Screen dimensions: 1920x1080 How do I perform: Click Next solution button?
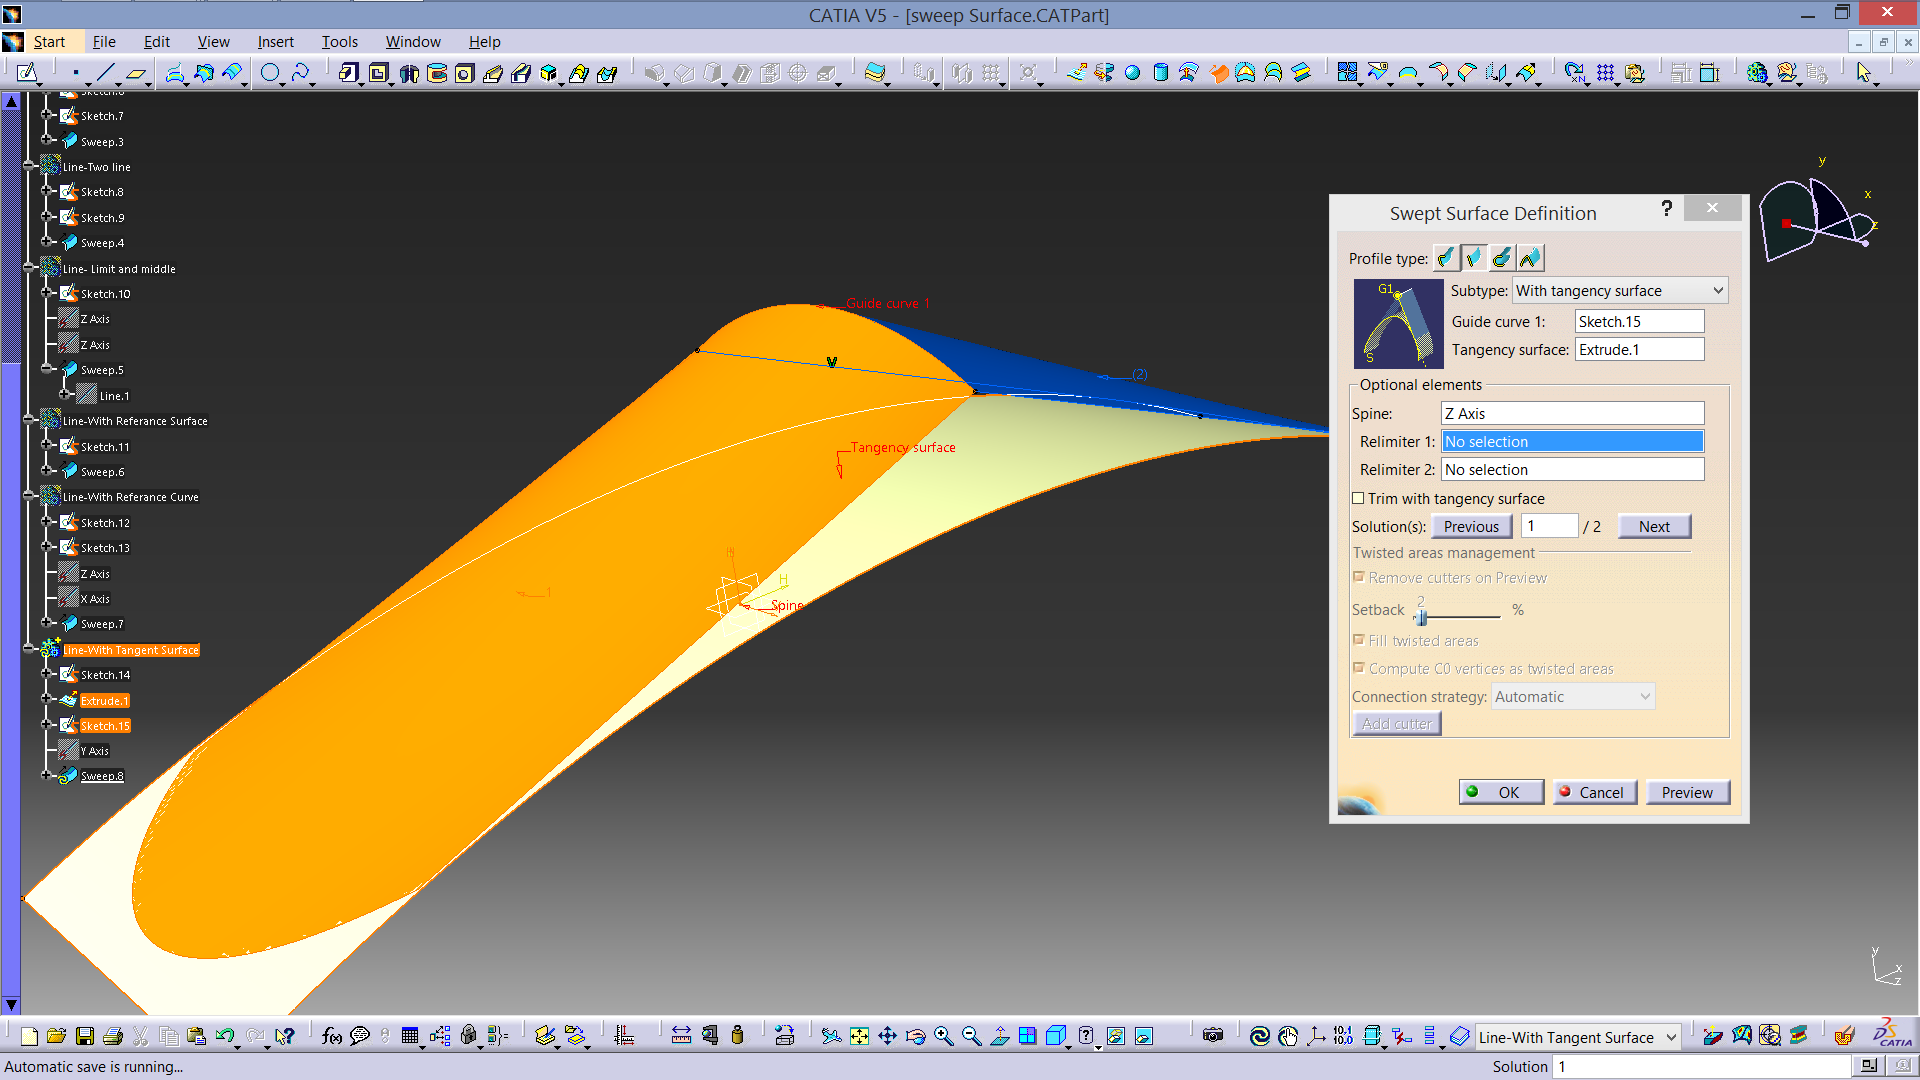point(1654,526)
